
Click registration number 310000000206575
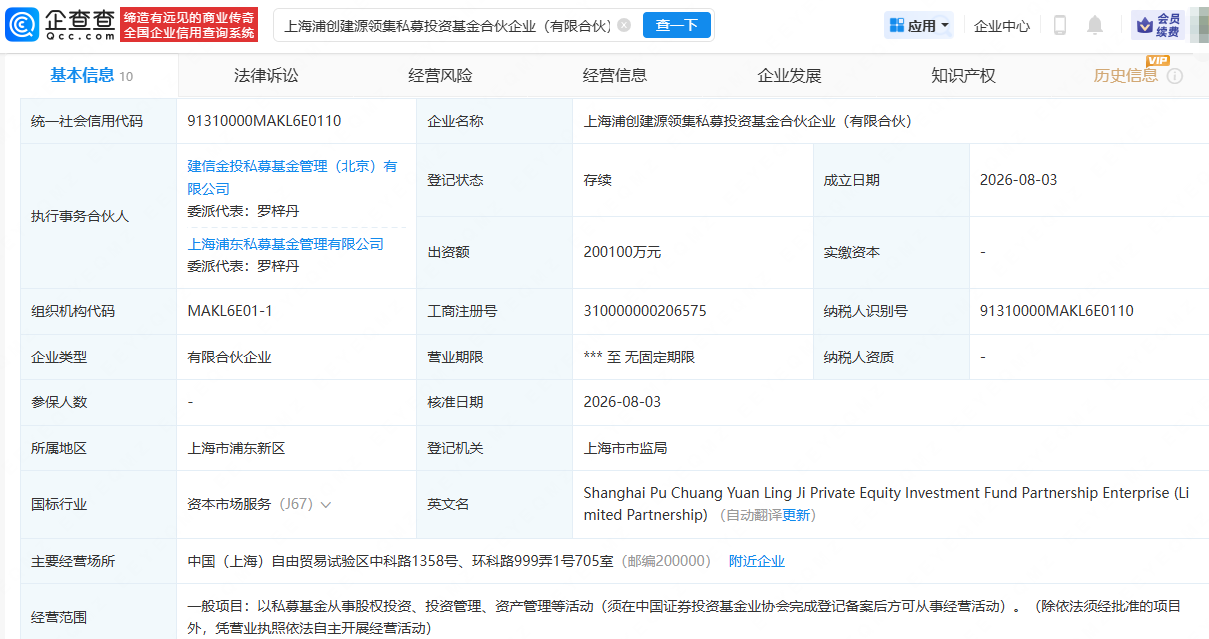click(x=645, y=311)
